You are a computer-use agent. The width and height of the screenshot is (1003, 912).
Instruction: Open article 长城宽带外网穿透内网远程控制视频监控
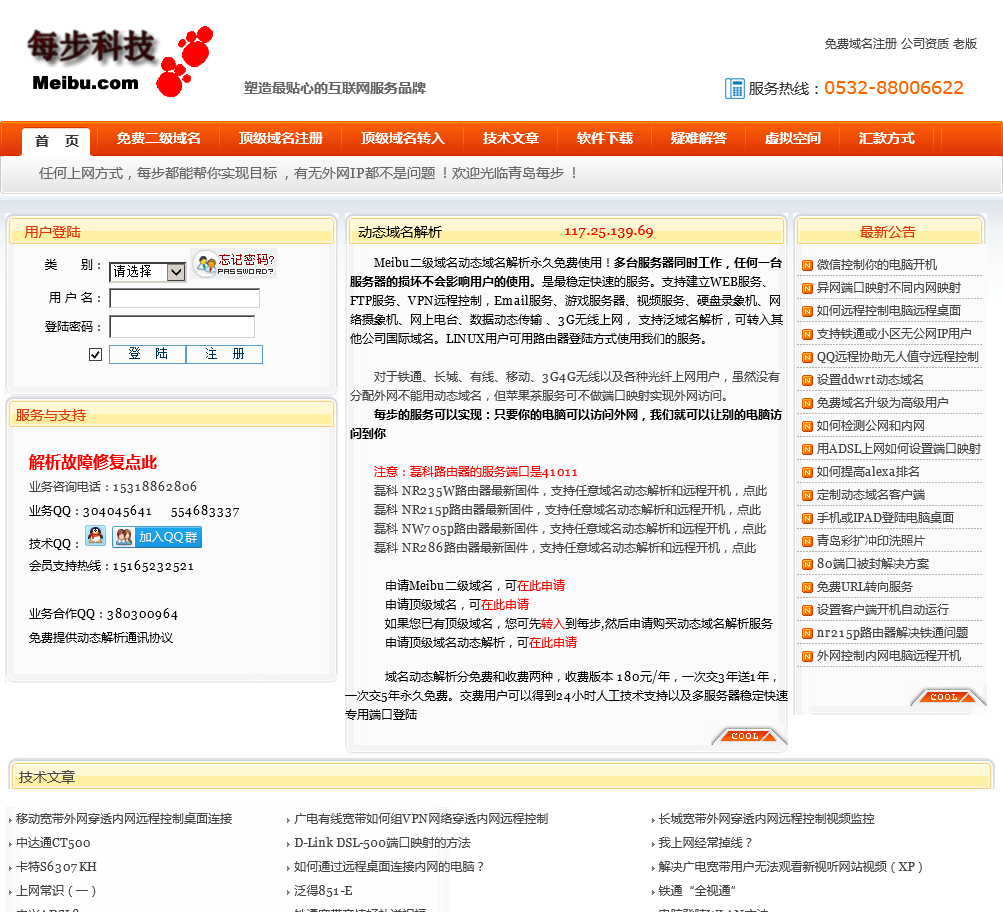pos(766,819)
